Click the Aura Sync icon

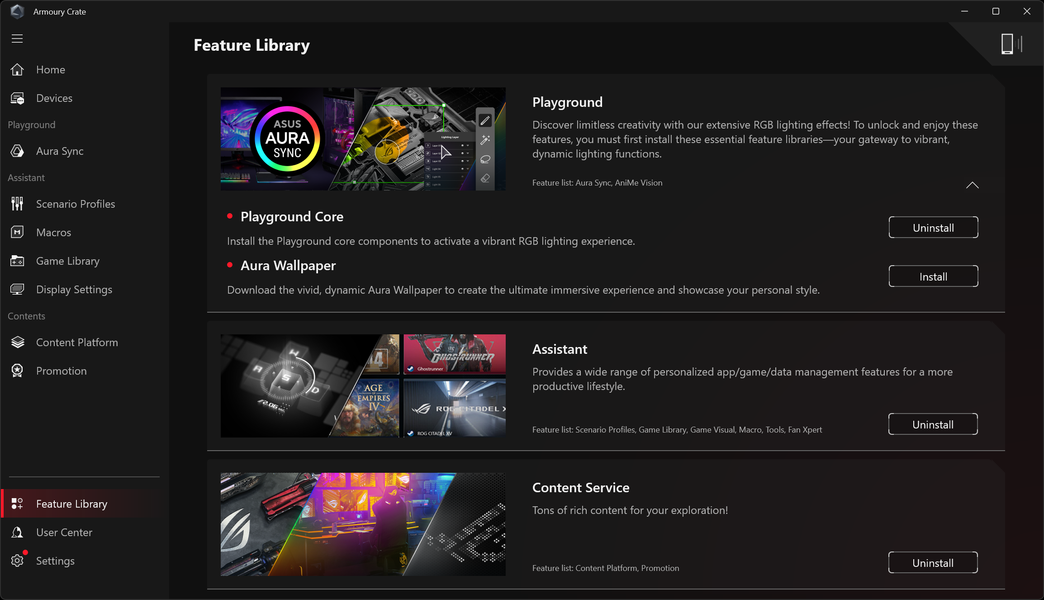(x=17, y=151)
